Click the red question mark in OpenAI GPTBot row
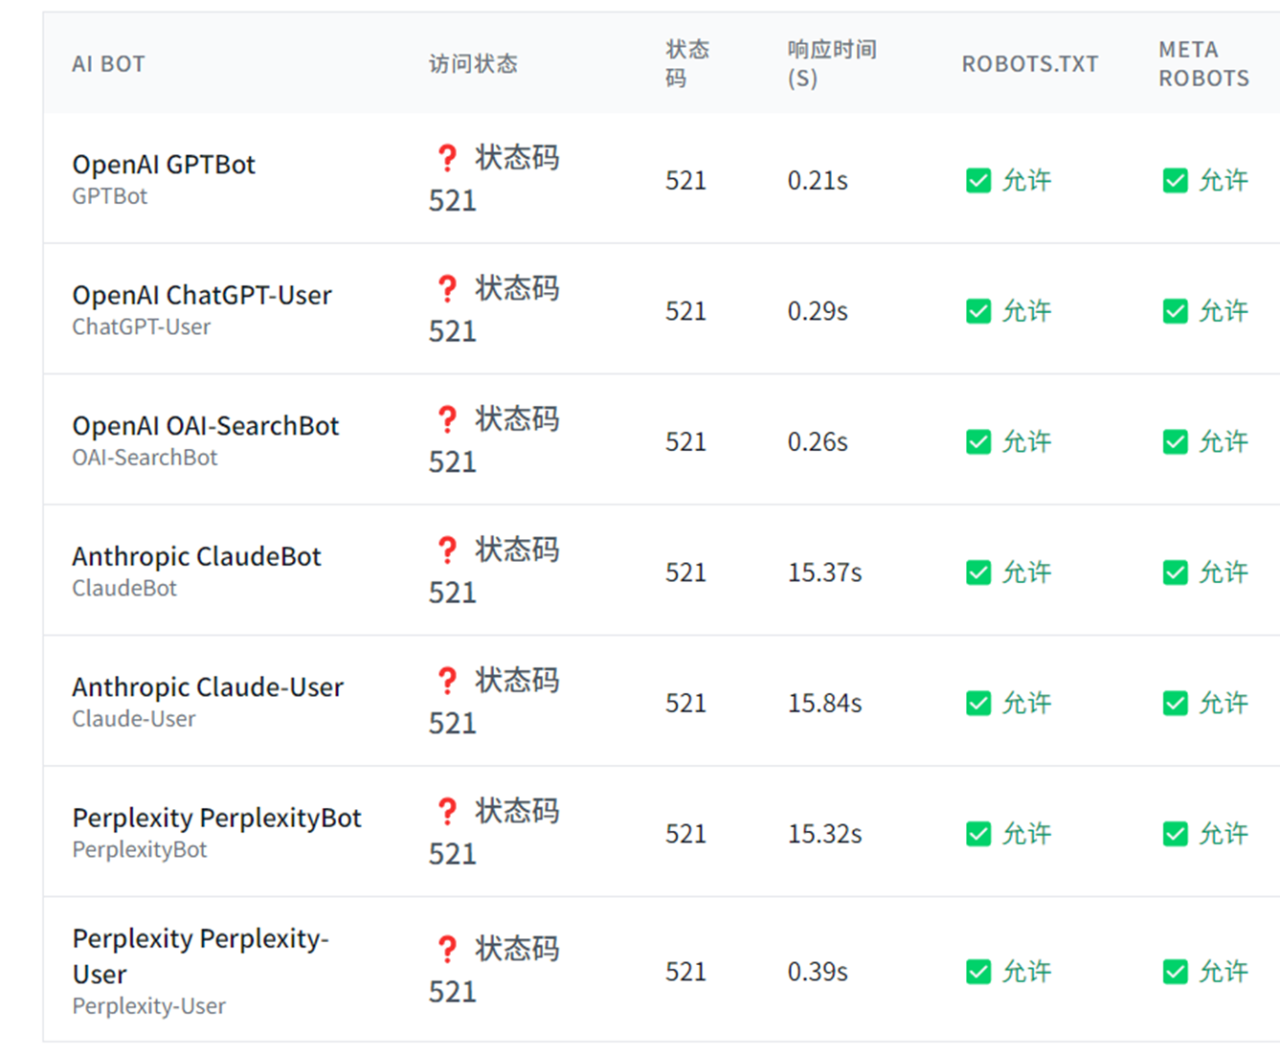This screenshot has width=1280, height=1059. pyautogui.click(x=447, y=158)
